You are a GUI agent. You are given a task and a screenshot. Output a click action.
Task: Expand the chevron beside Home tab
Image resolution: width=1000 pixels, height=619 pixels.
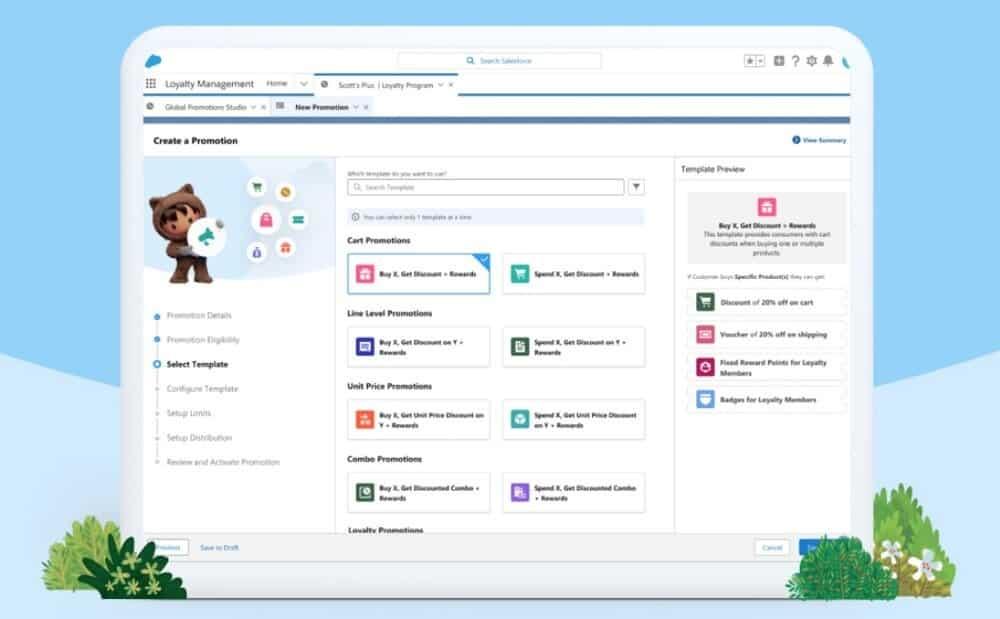pos(304,84)
